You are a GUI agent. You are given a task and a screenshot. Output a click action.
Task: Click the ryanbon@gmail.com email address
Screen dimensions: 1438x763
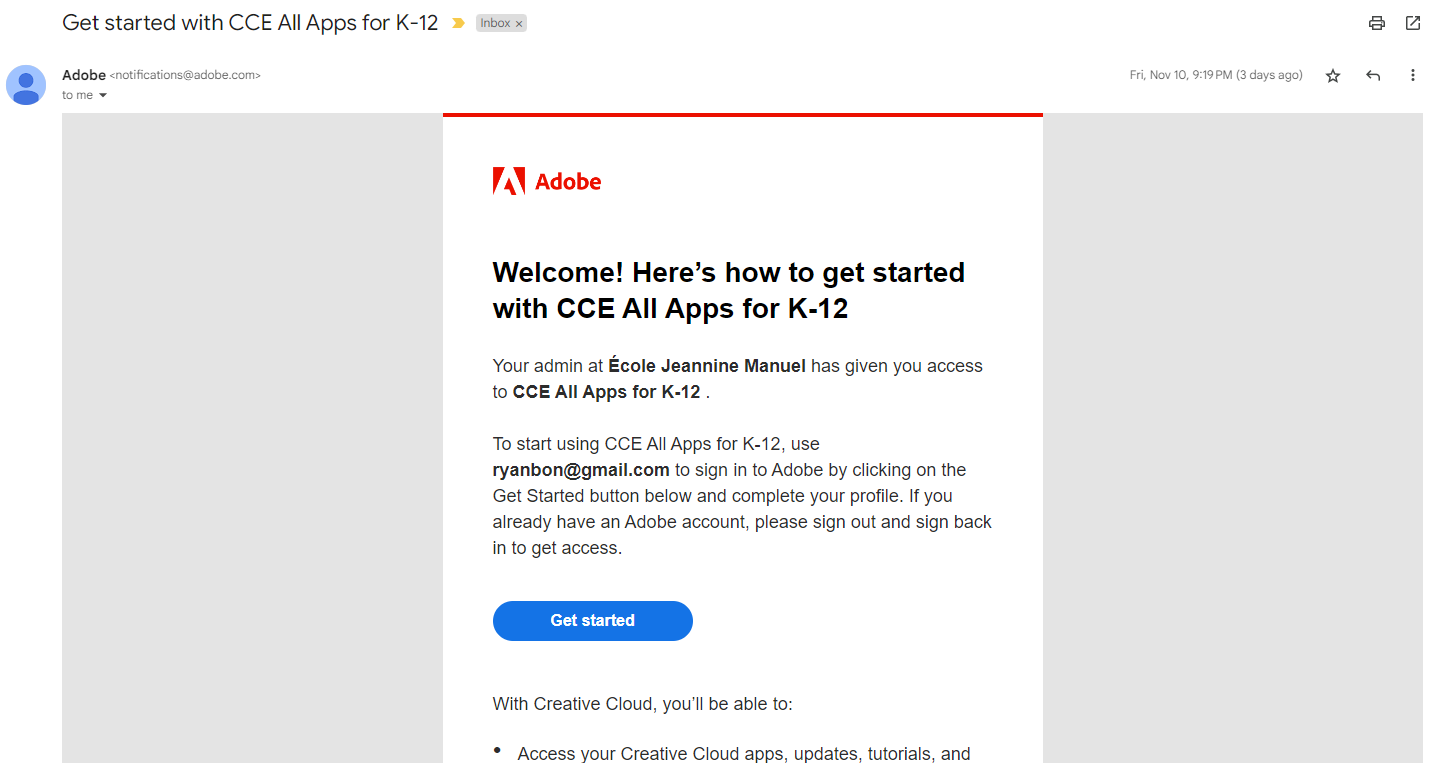581,470
